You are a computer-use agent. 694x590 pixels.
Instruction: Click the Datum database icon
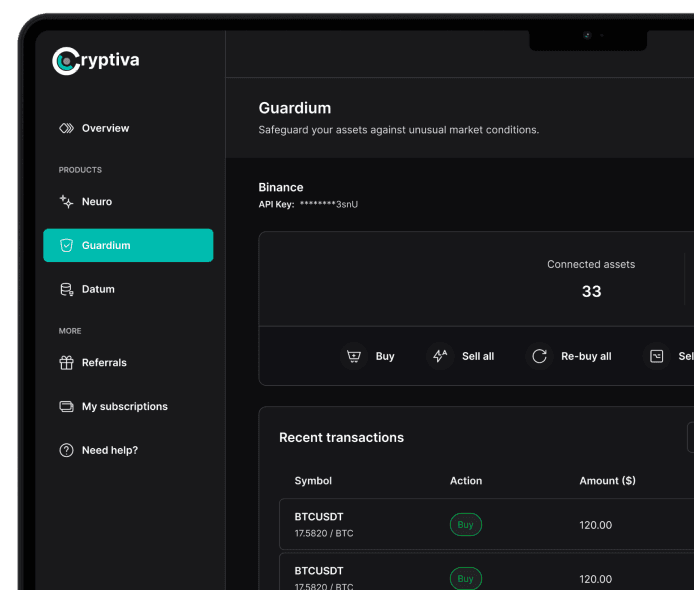click(67, 289)
